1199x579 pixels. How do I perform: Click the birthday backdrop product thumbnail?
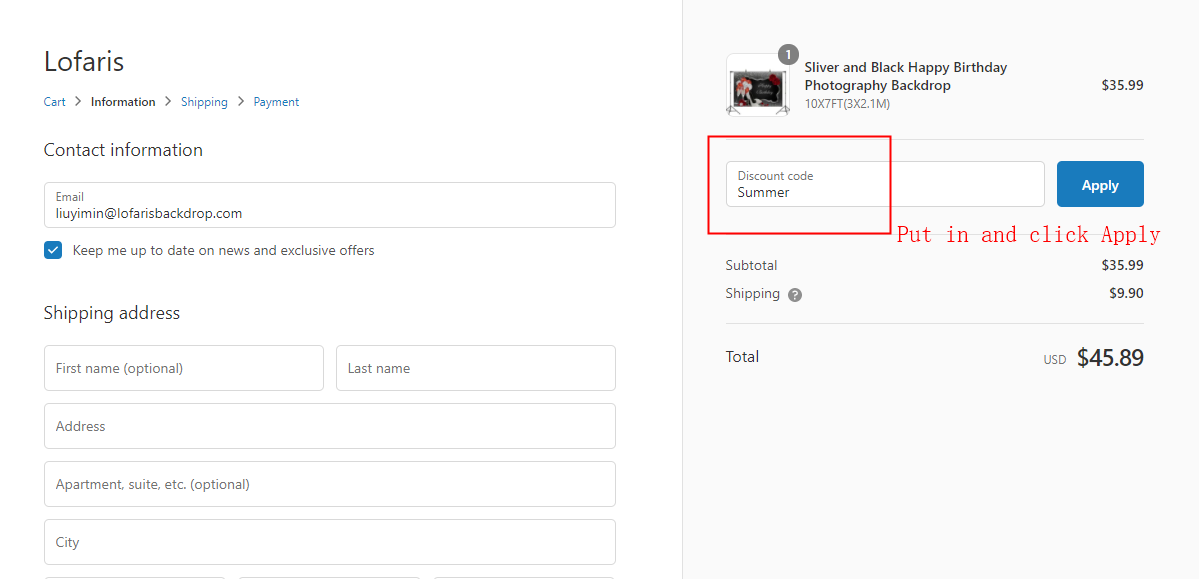[757, 87]
